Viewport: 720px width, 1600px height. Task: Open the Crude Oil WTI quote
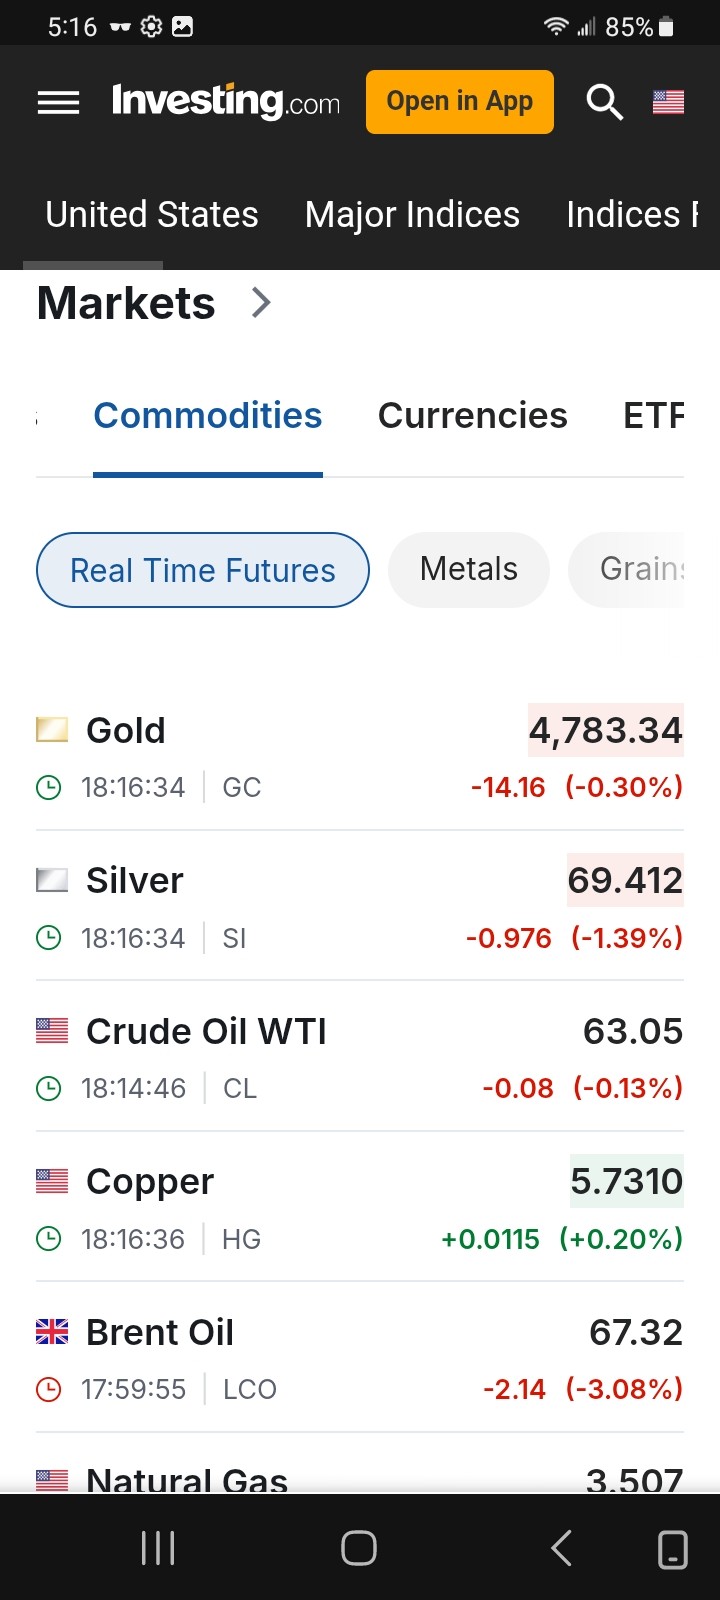point(206,1031)
